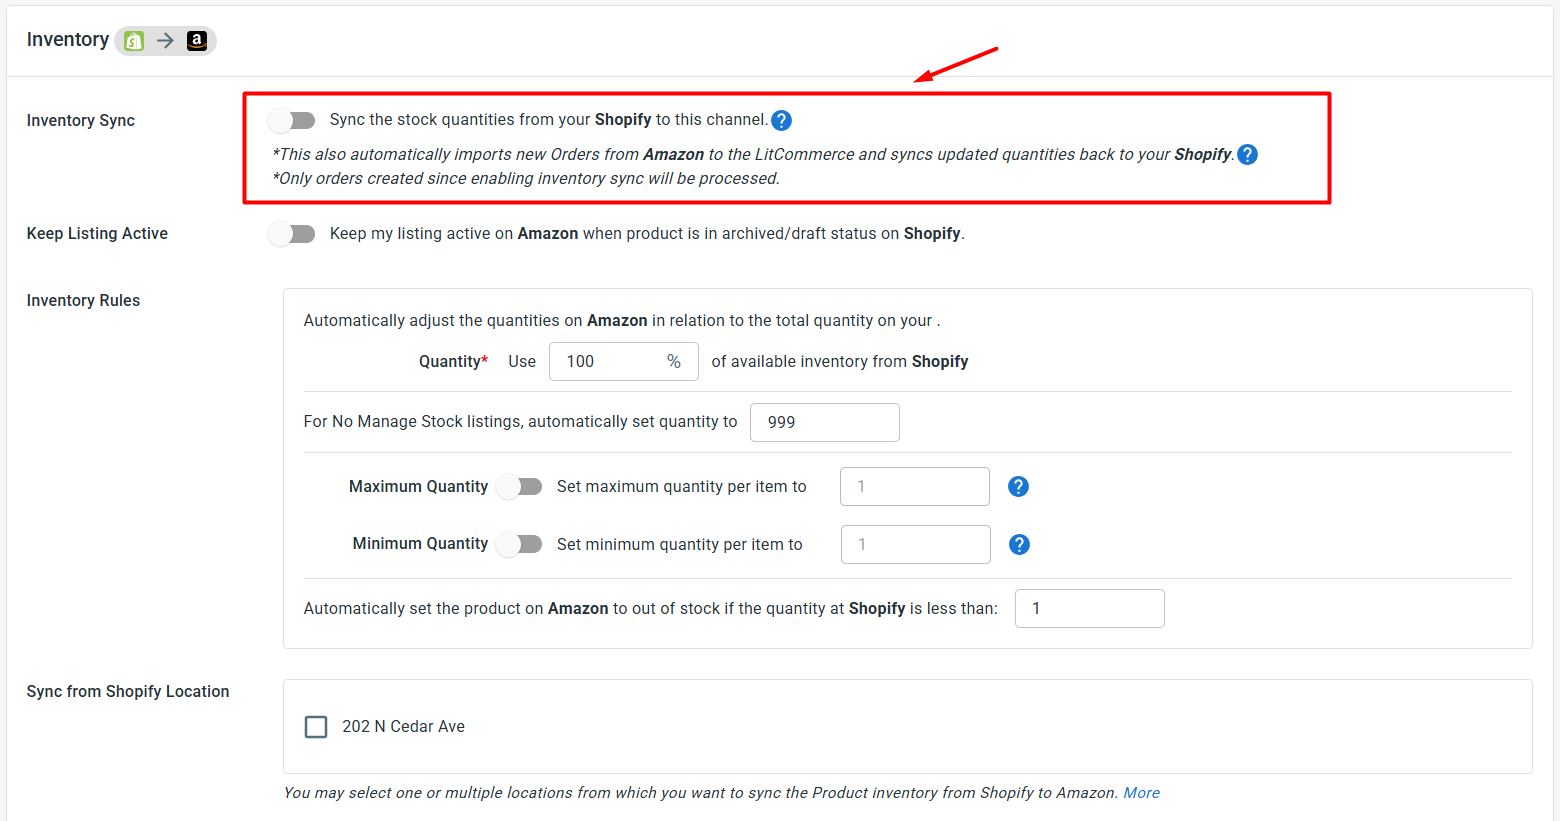Click 'of available inventory from Shopify' text
This screenshot has width=1560, height=821.
tap(840, 362)
